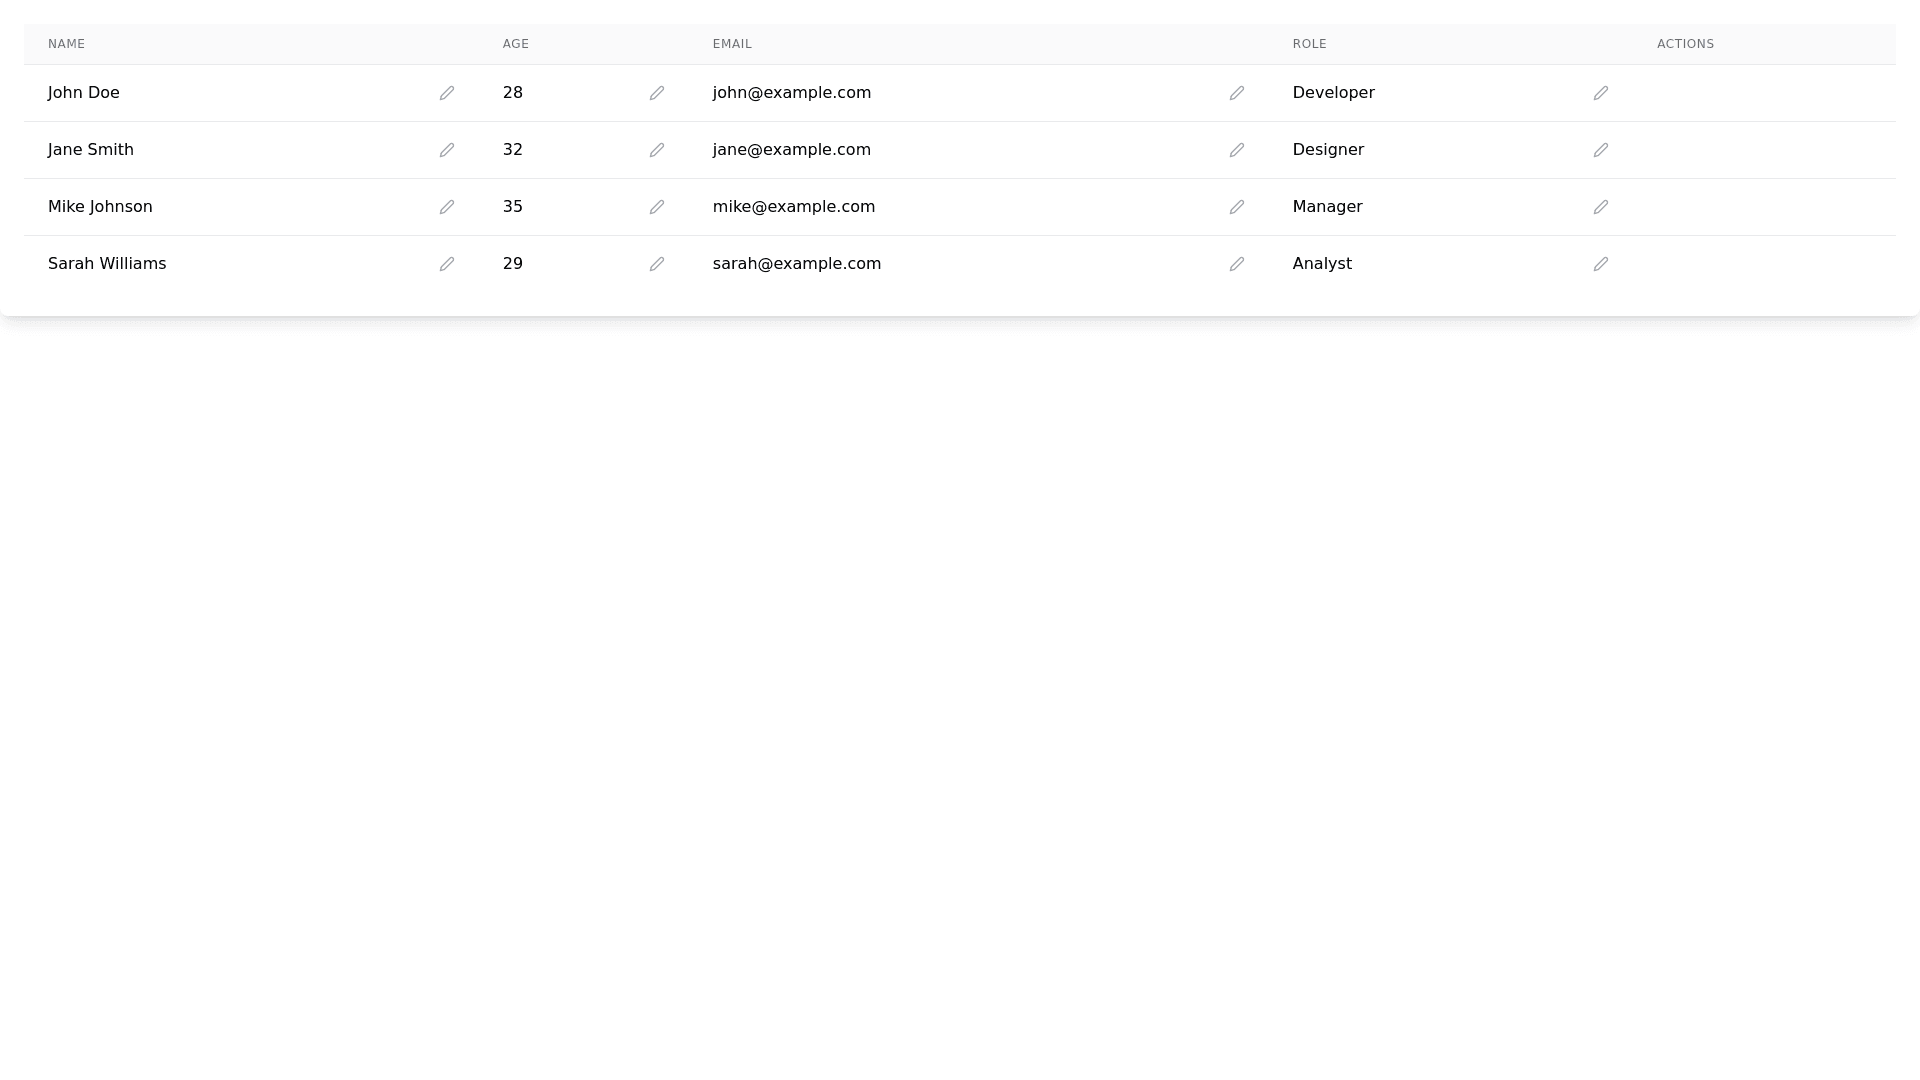This screenshot has height=1080, width=1920.
Task: Edit mike@example.com with pencil icon
Action: pos(1237,207)
